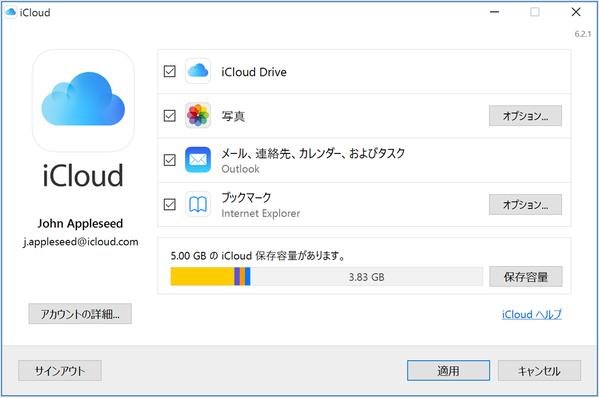Viewport: 599px width, 398px height.
Task: Click the version number 6.2.1
Action: (x=583, y=34)
